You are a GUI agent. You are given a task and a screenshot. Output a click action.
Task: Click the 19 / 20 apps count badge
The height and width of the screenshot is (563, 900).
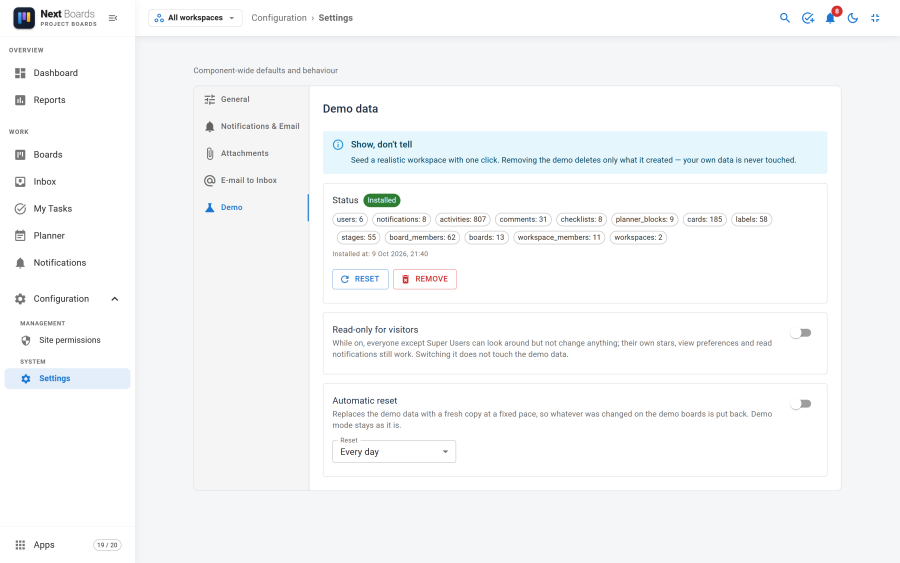pos(107,545)
